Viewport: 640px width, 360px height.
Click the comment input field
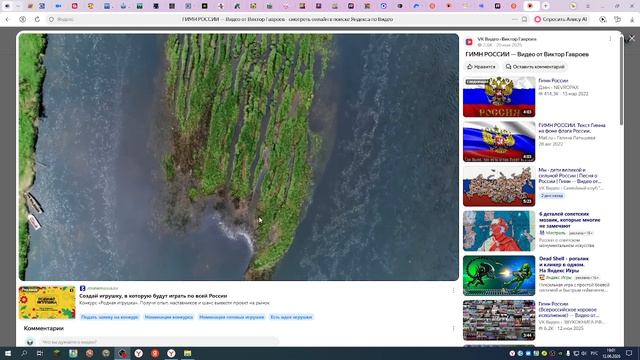click(158, 342)
